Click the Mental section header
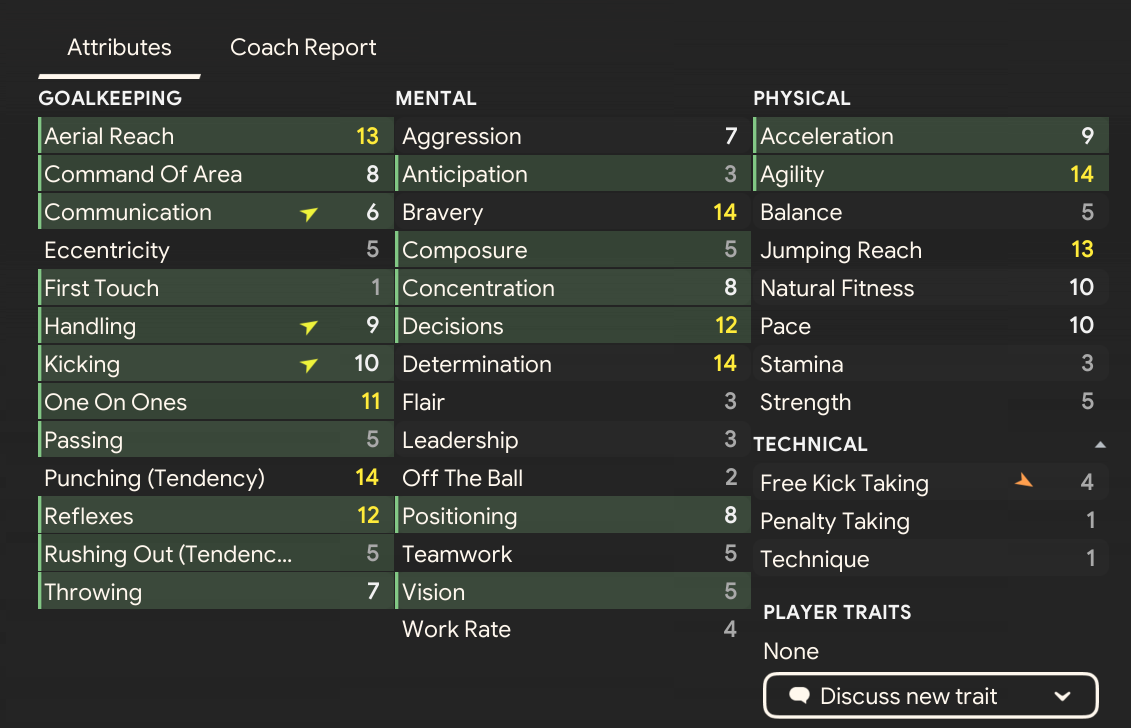The image size is (1131, 728). coord(436,98)
